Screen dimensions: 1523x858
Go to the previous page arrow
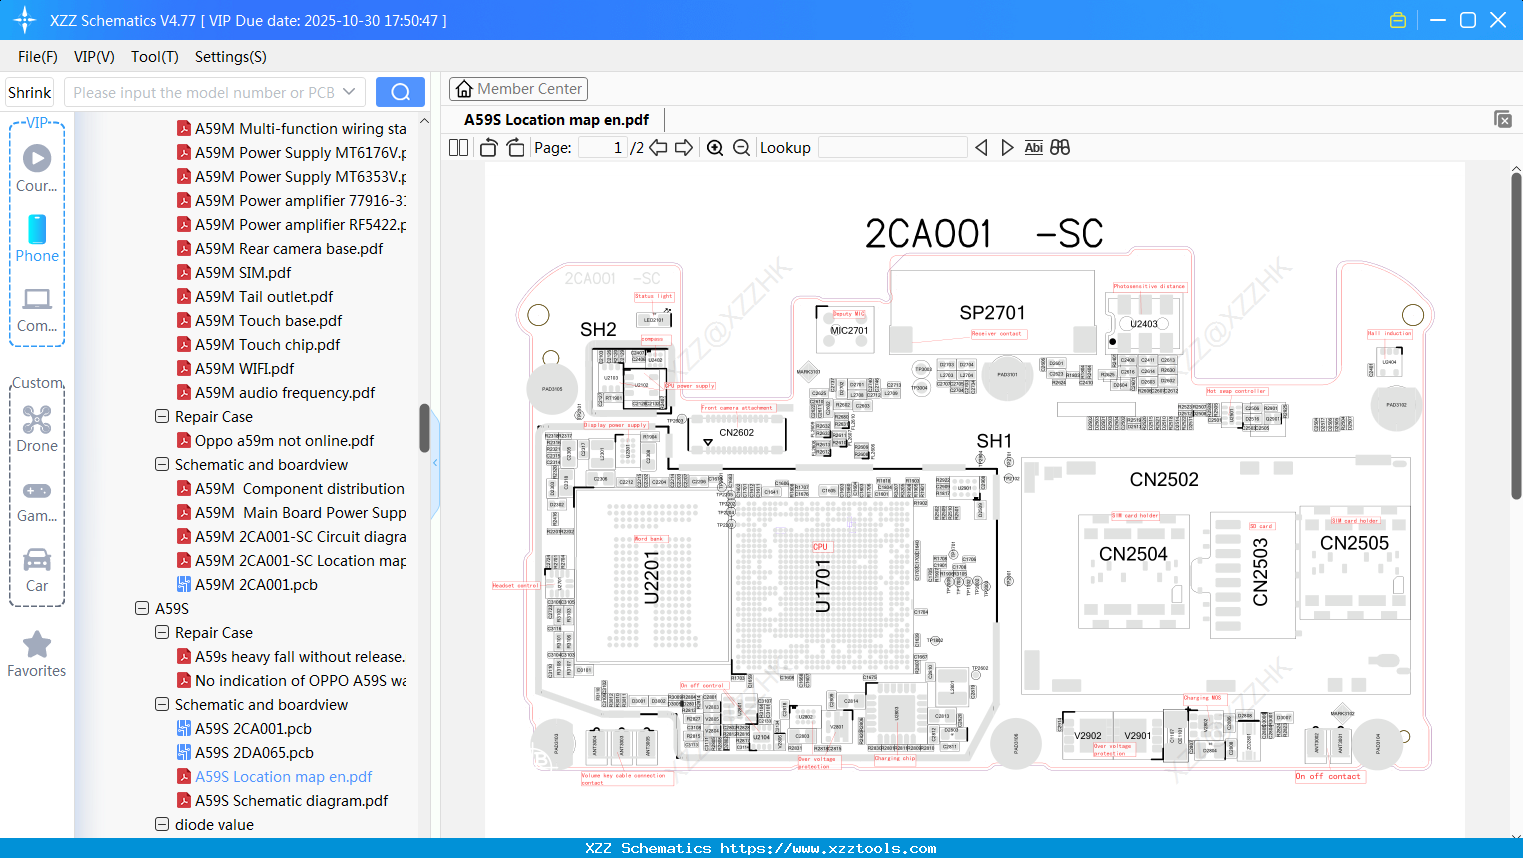(658, 148)
